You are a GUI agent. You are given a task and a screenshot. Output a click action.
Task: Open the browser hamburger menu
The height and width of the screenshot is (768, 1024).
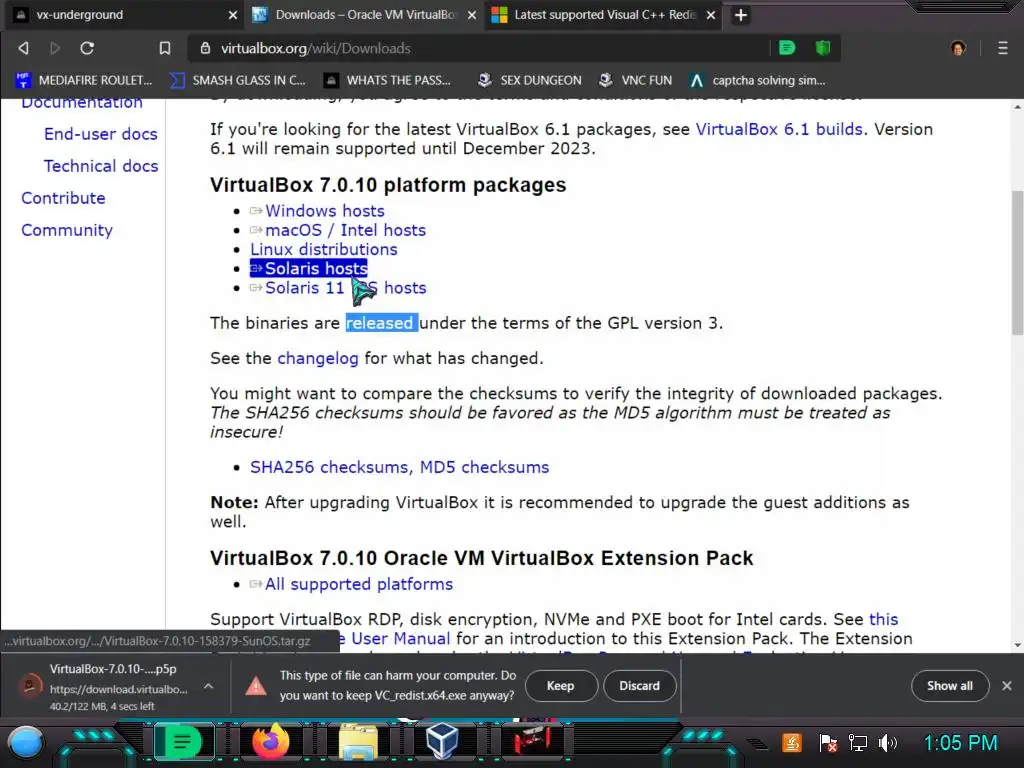tap(1003, 48)
